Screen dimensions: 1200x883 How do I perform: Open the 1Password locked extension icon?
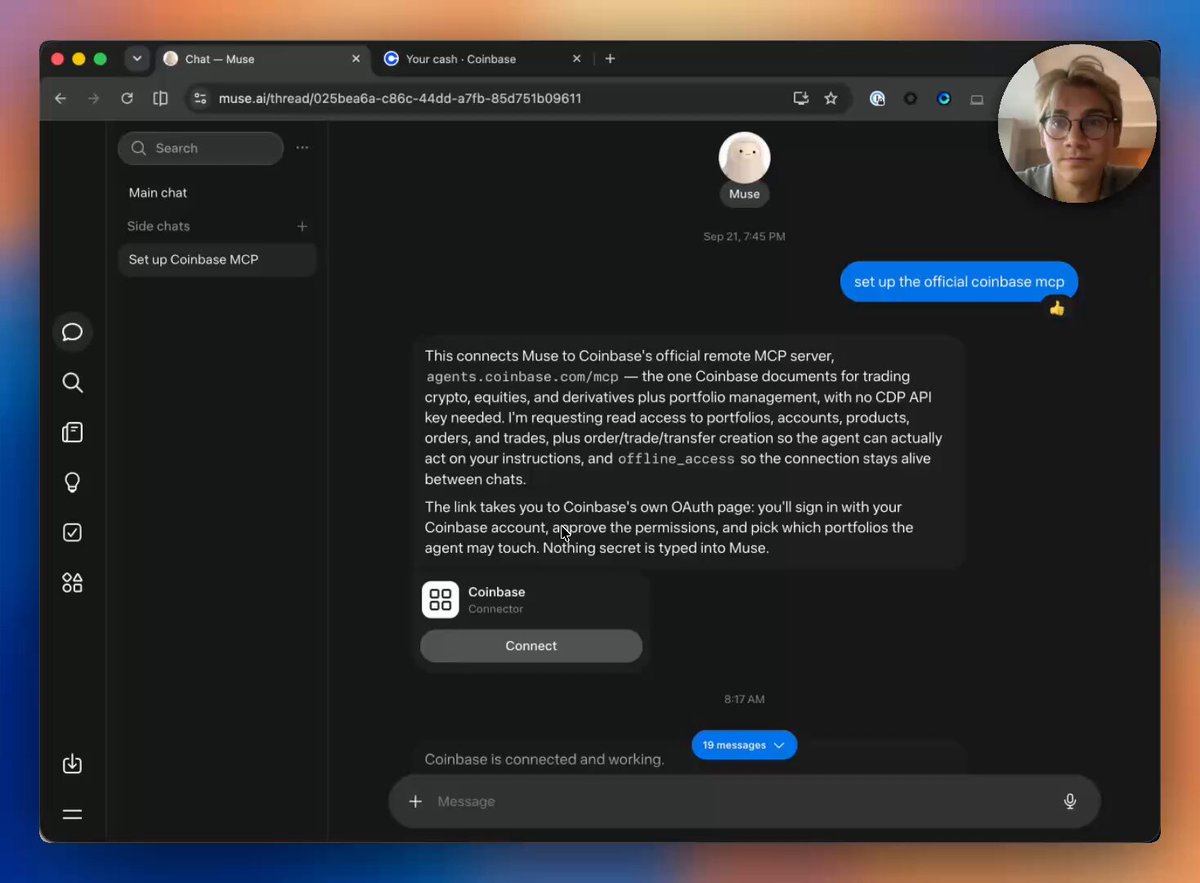(877, 98)
